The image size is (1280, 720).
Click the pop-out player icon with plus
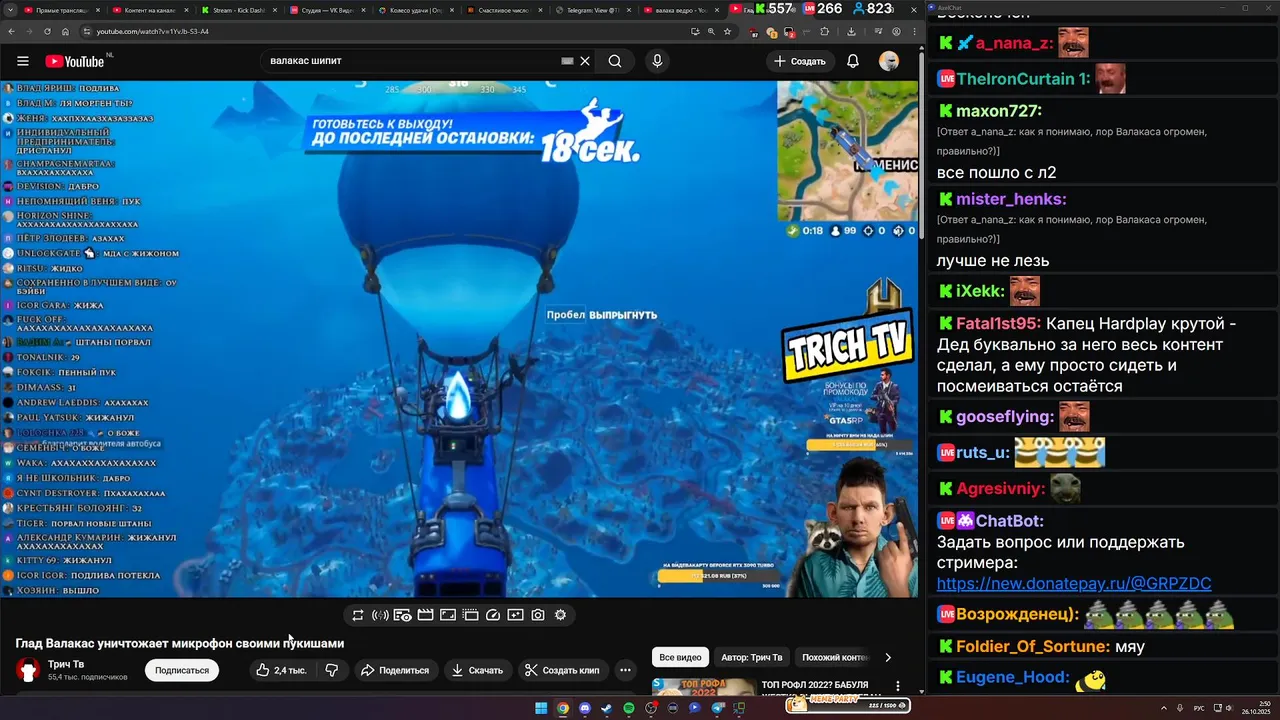click(515, 615)
